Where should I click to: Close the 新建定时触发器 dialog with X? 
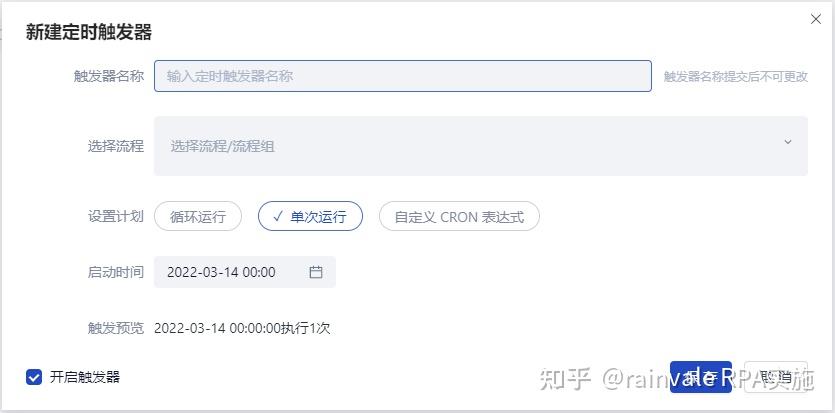815,19
